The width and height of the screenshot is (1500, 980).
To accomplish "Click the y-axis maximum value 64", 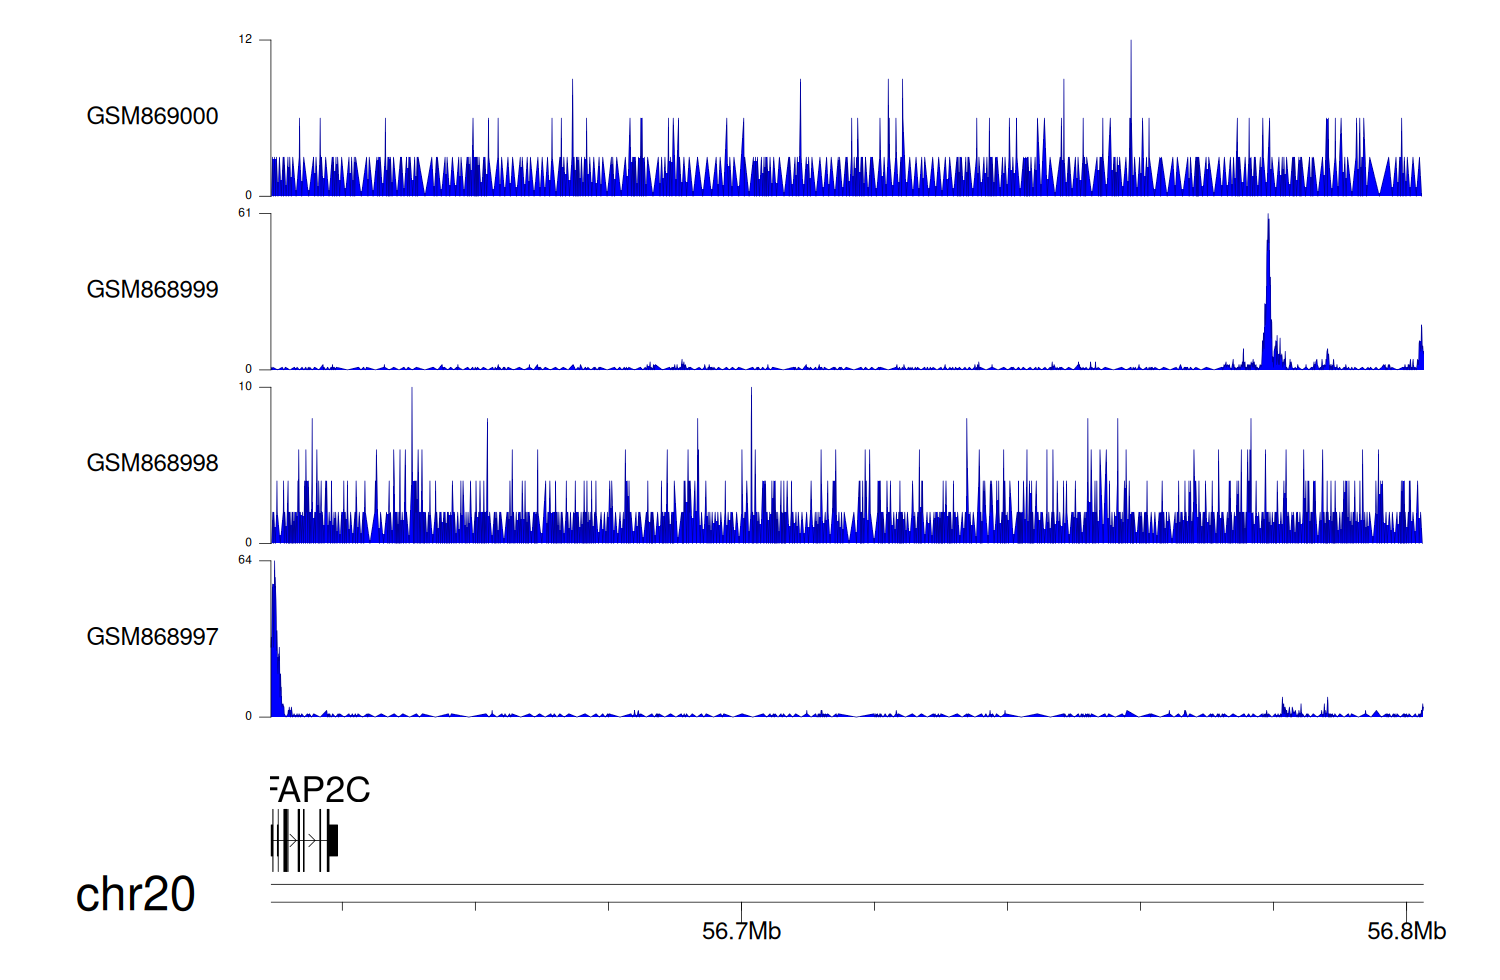I will pos(245,560).
